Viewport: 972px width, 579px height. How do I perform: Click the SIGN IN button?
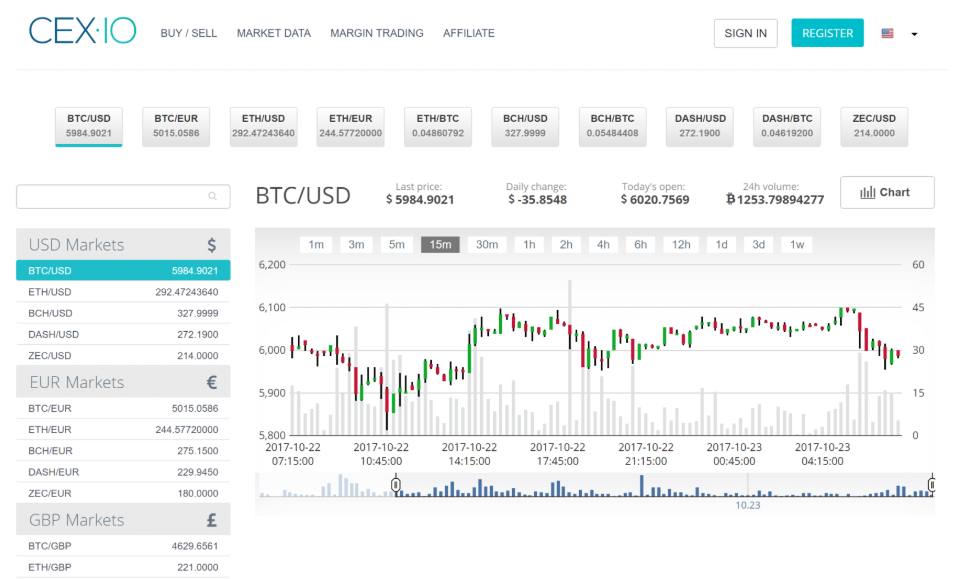pyautogui.click(x=745, y=32)
